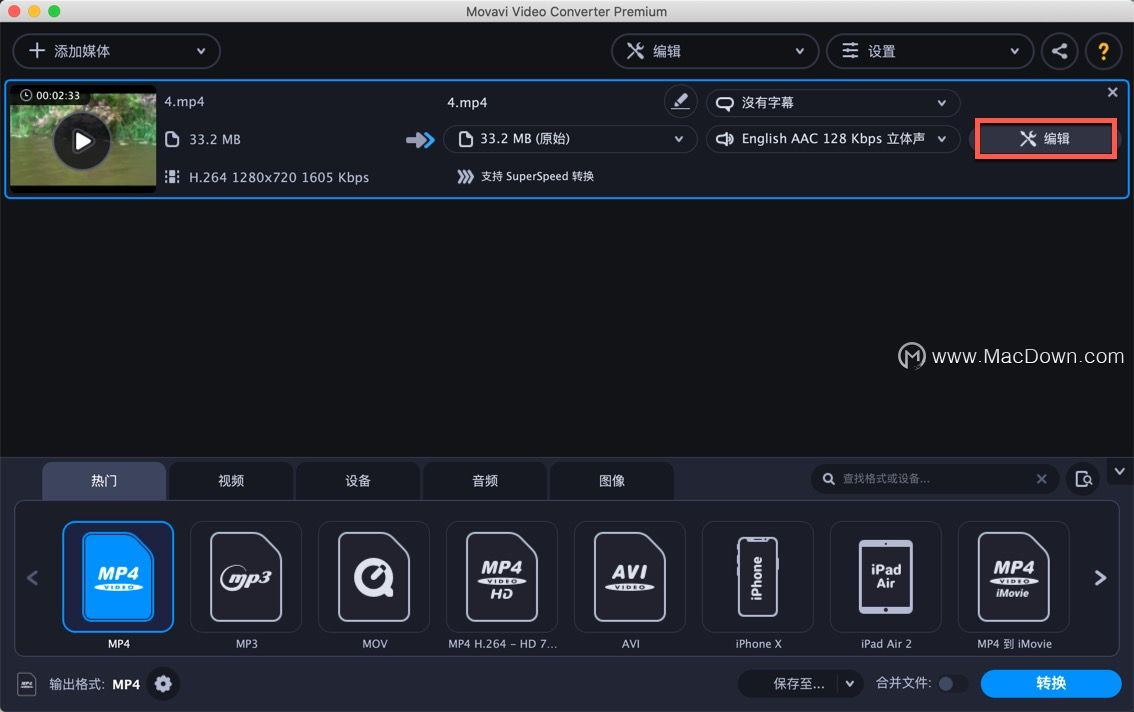The height and width of the screenshot is (712, 1134).
Task: Remove 4.mp4 from the list
Action: pyautogui.click(x=1112, y=92)
